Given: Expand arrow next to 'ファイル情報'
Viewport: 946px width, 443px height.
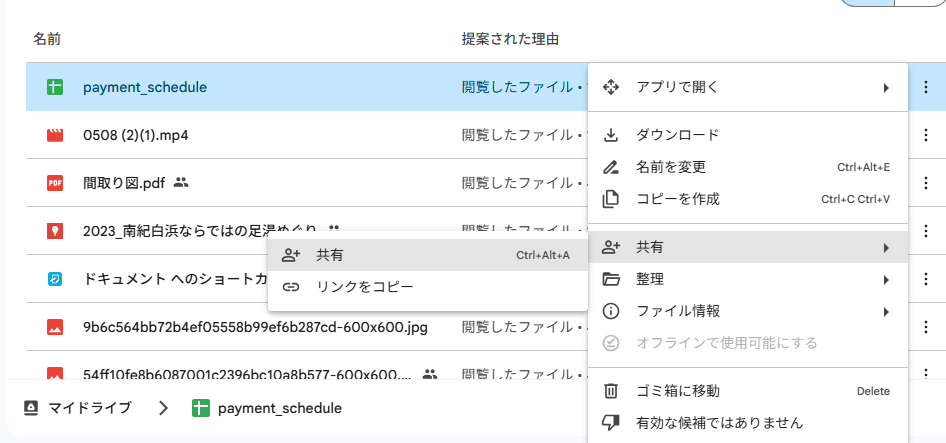Looking at the screenshot, I should tap(886, 312).
